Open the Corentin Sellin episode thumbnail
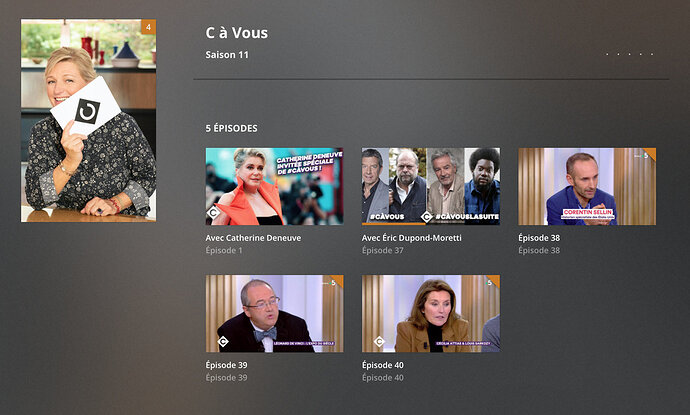Screen dimensions: 690x415 coord(587,187)
